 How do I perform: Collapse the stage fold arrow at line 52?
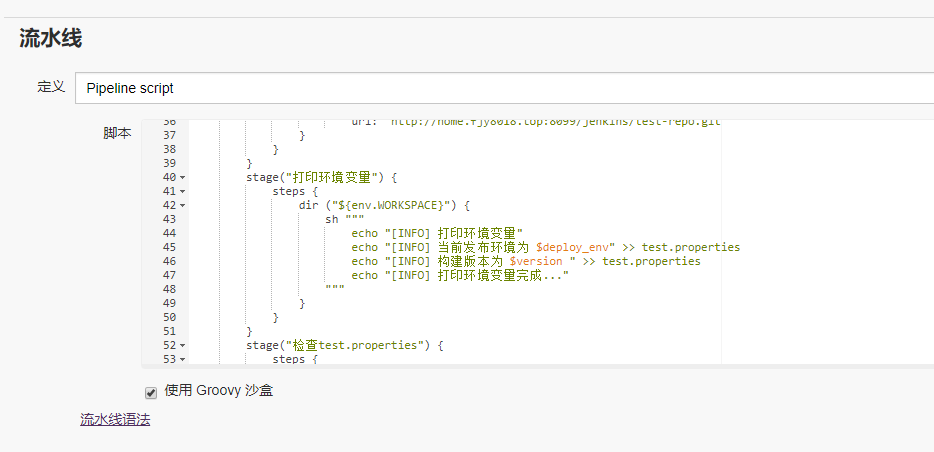click(181, 346)
